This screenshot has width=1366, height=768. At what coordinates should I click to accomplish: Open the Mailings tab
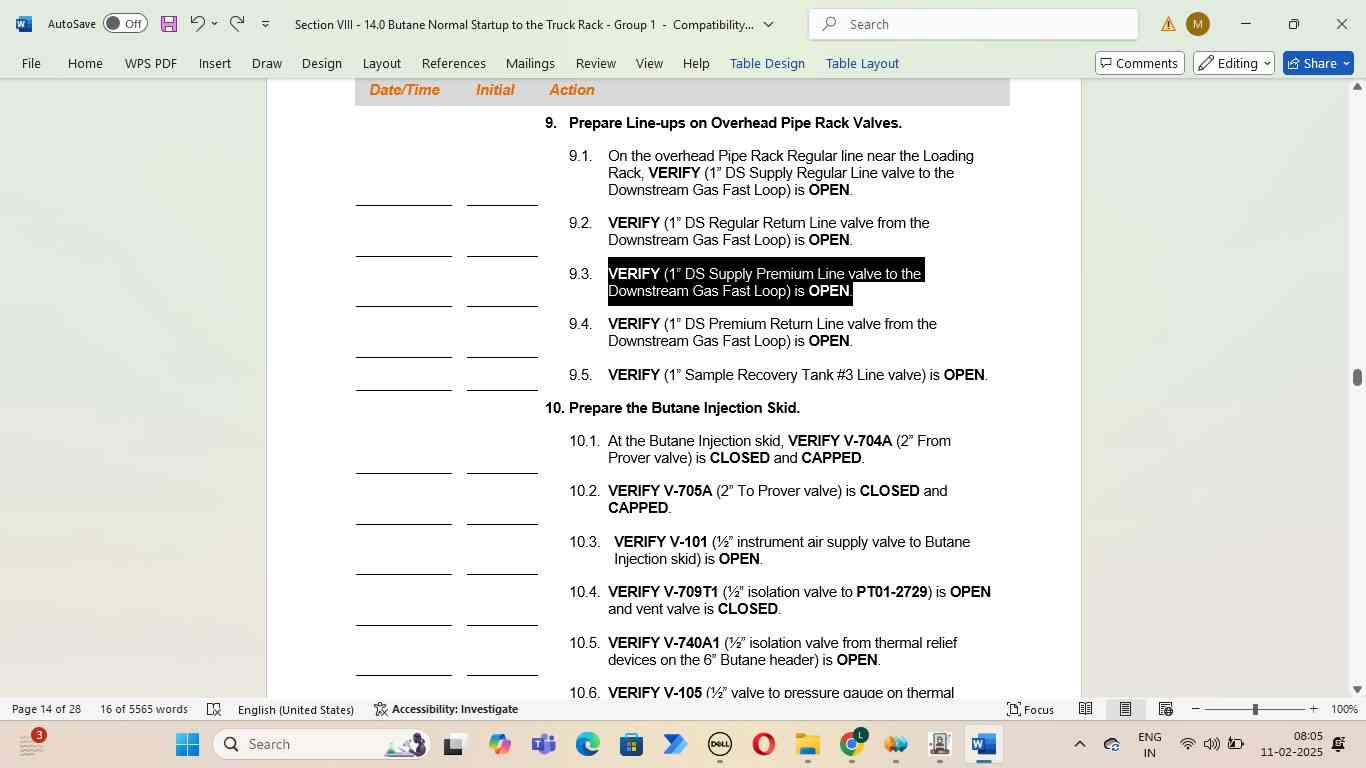pyautogui.click(x=530, y=63)
